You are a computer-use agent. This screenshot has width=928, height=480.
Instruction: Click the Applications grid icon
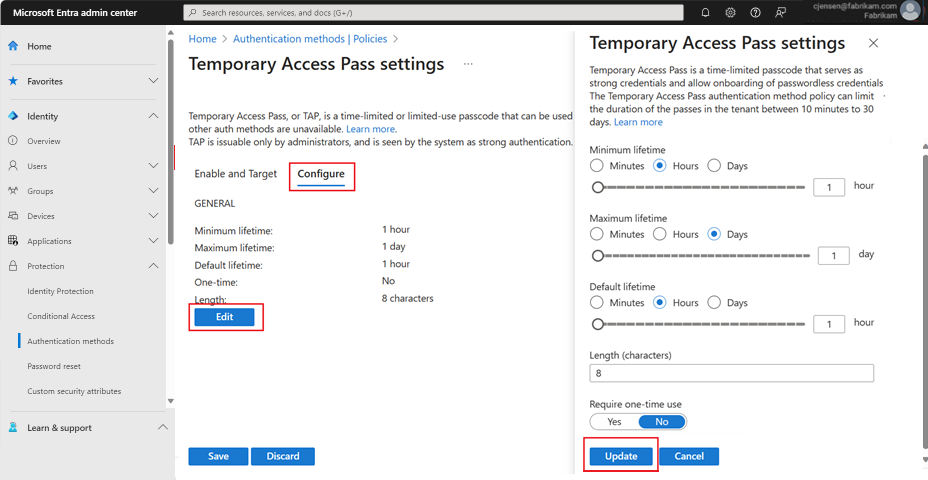coord(13,241)
